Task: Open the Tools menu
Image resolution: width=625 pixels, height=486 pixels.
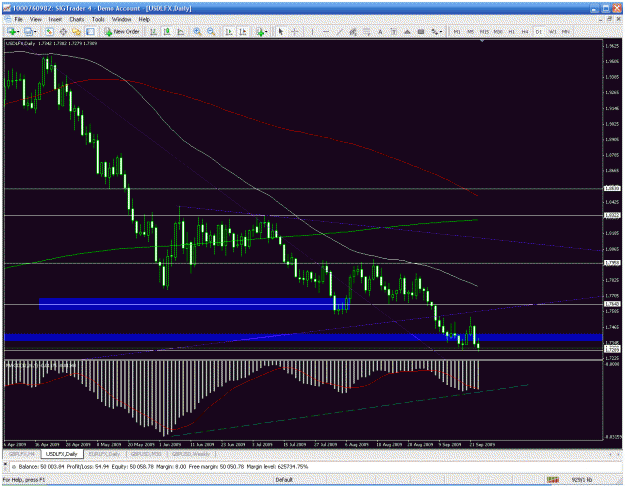Action: 98,19
